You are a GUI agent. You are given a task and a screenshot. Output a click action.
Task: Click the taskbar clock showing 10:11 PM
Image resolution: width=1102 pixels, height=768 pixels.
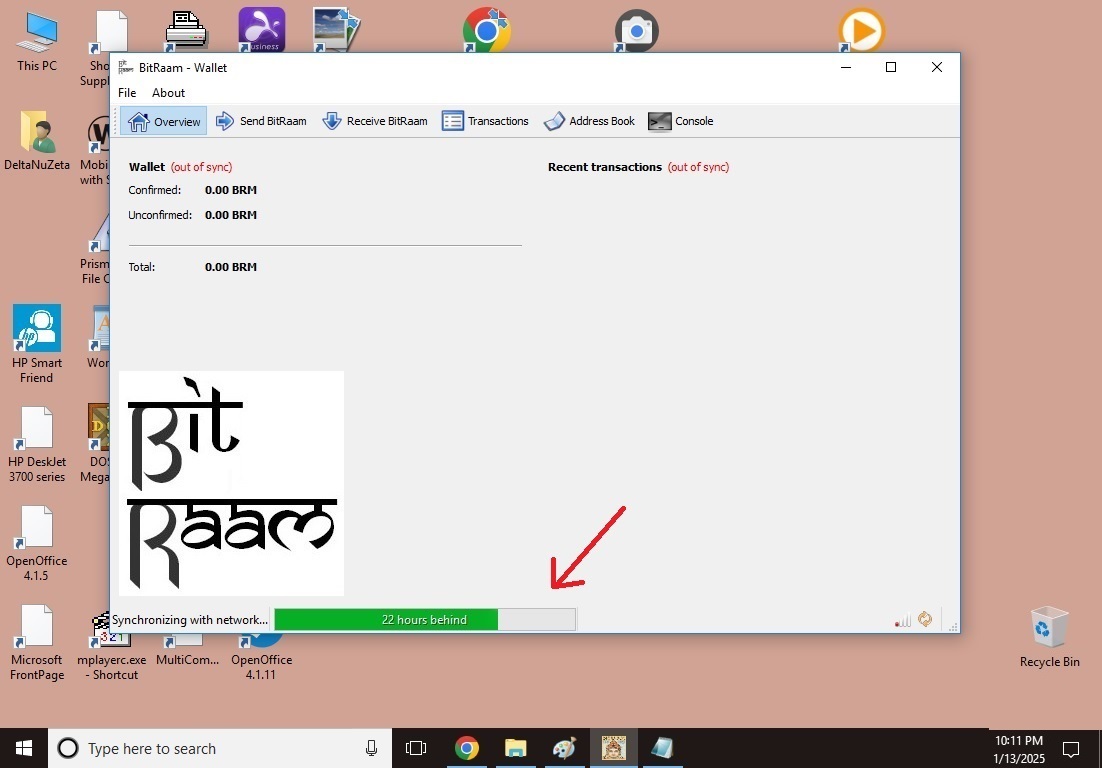[x=1019, y=749]
